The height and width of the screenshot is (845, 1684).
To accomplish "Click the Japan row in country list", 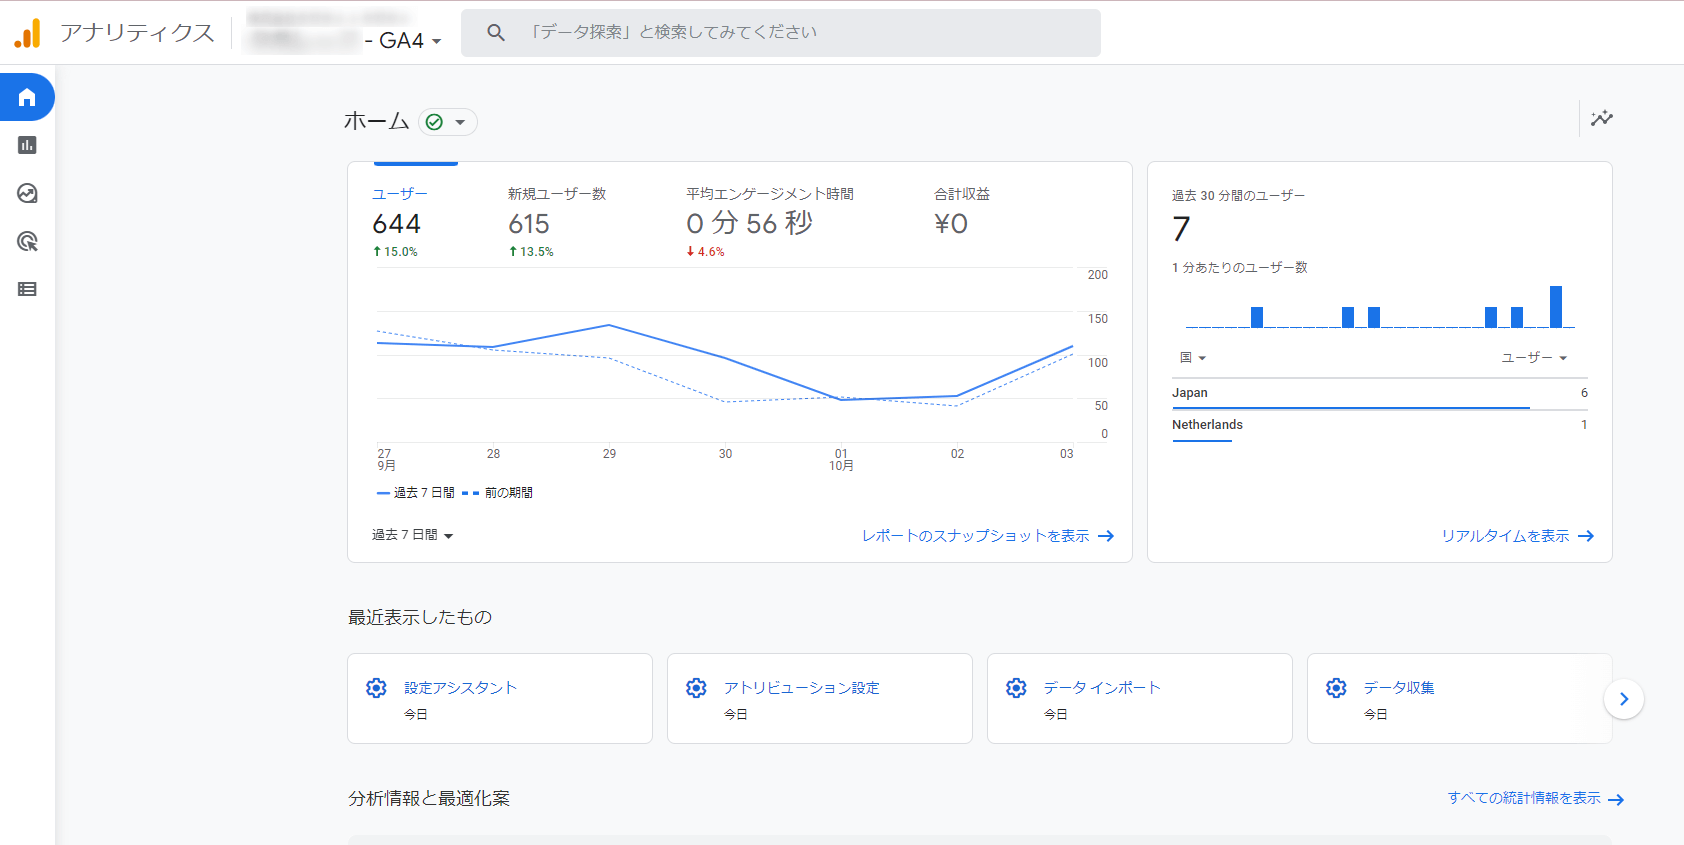I will tap(1380, 394).
